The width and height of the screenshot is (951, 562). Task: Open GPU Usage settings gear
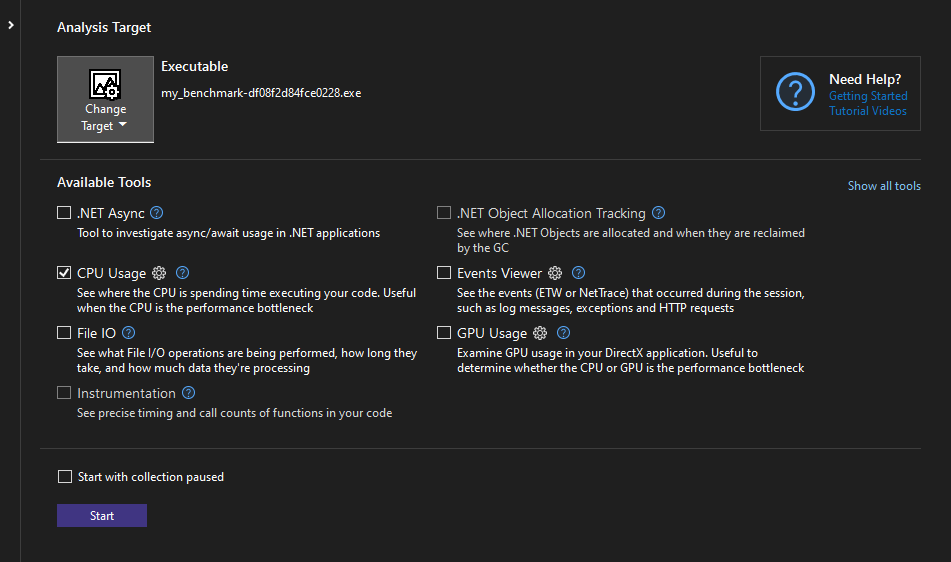(x=541, y=333)
